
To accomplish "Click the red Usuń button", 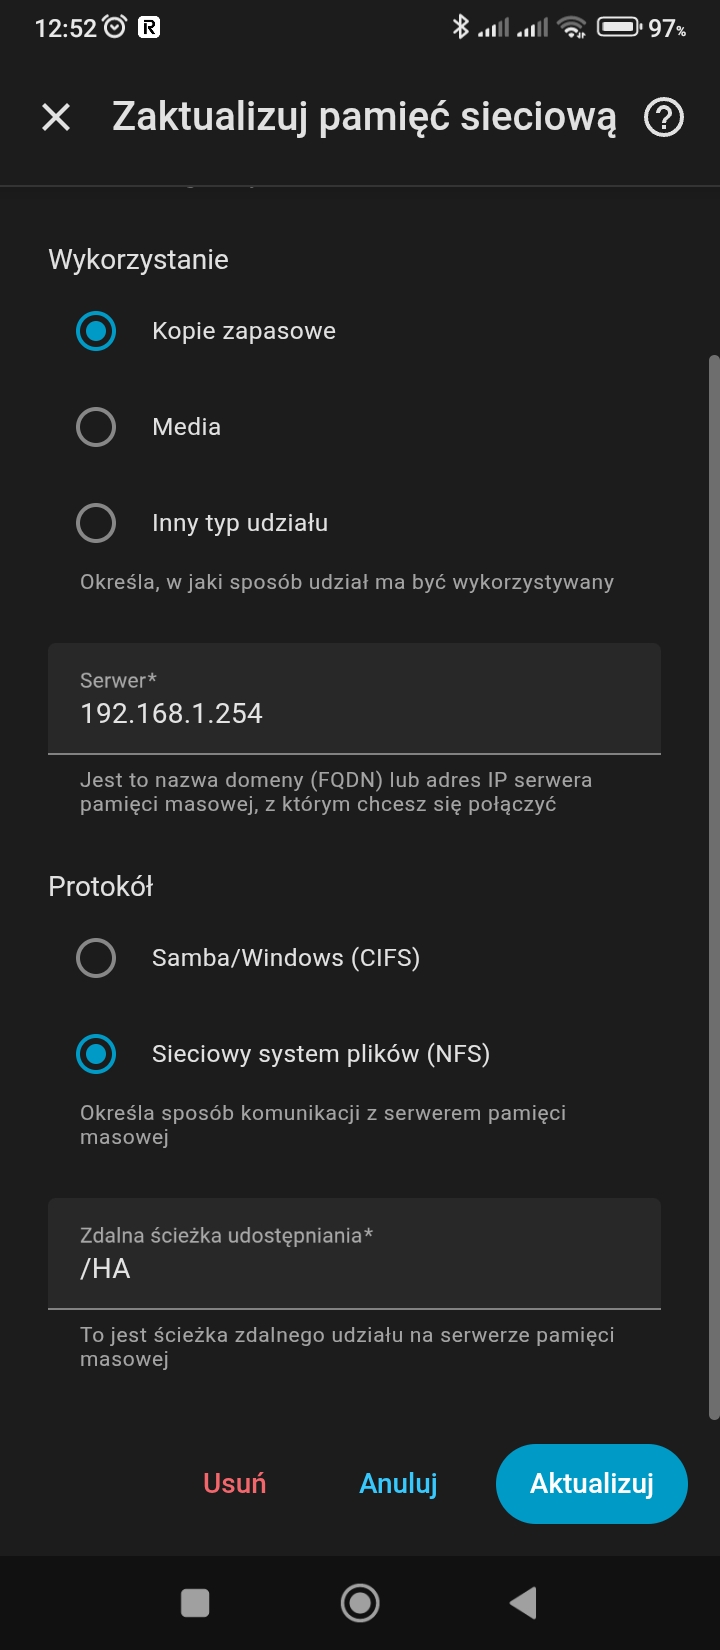I will point(235,1483).
